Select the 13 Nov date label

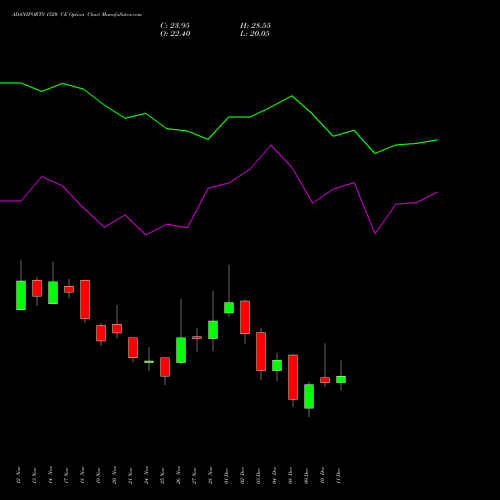[x=34, y=475]
